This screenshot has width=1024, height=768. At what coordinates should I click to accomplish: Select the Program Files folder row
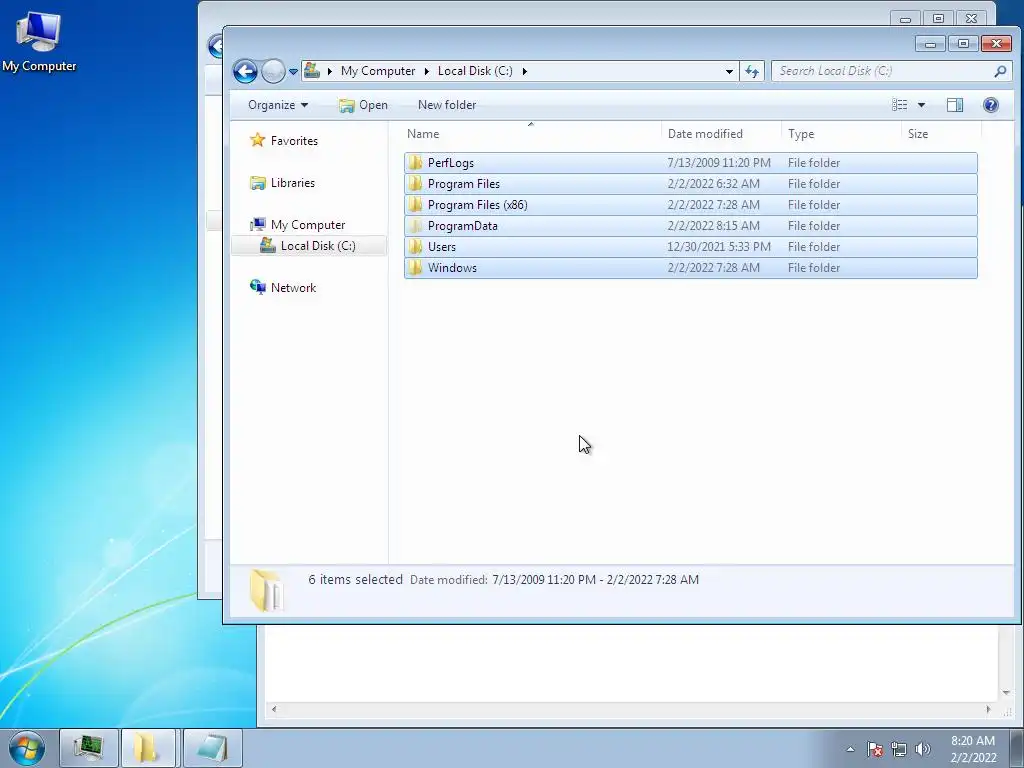click(691, 184)
